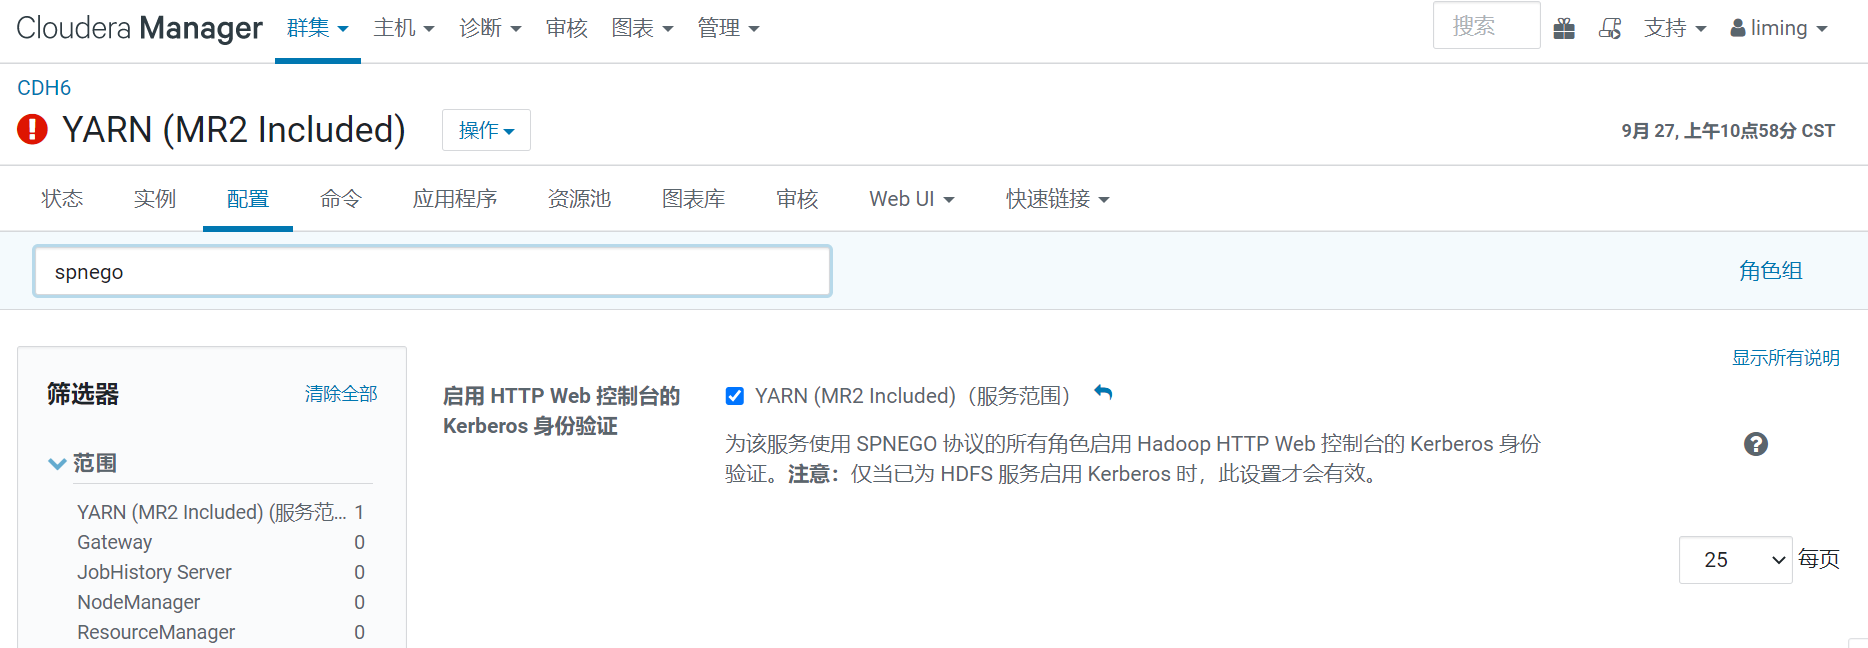Open the 支持 dropdown menu
The width and height of the screenshot is (1868, 648).
(1675, 28)
